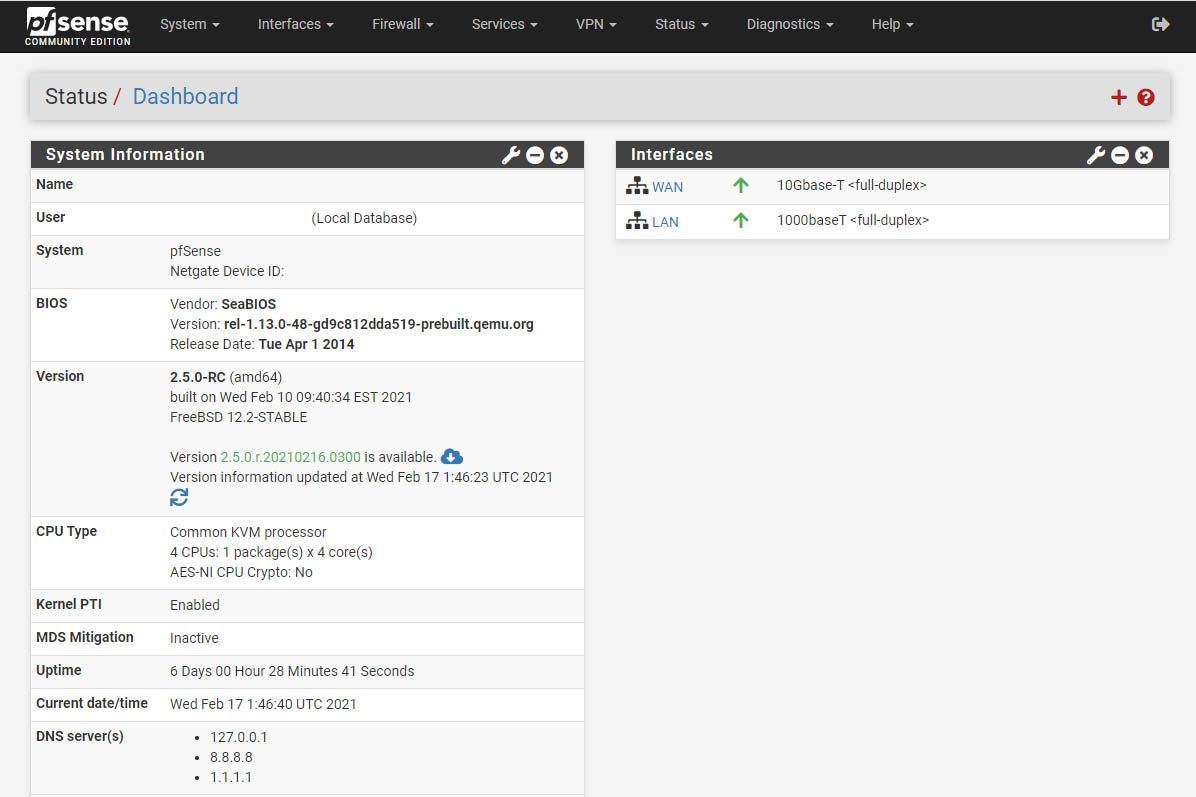This screenshot has height=797, width=1196.
Task: Select the uptime value 6 Days
Action: [292, 671]
